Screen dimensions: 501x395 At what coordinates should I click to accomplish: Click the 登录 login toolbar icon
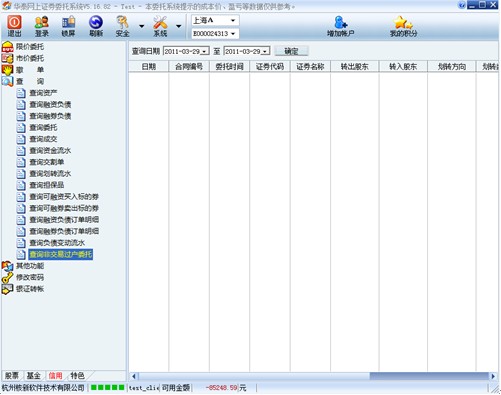42,26
